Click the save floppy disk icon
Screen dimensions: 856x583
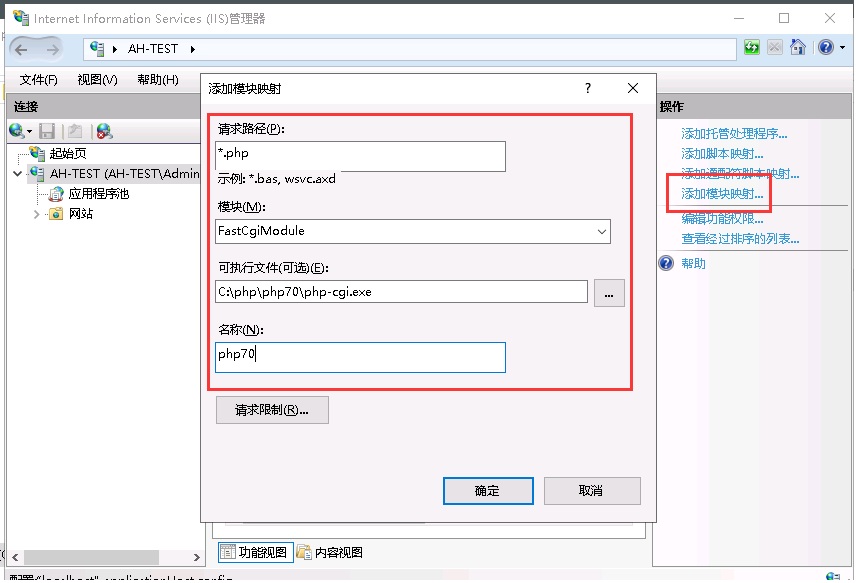coord(47,131)
